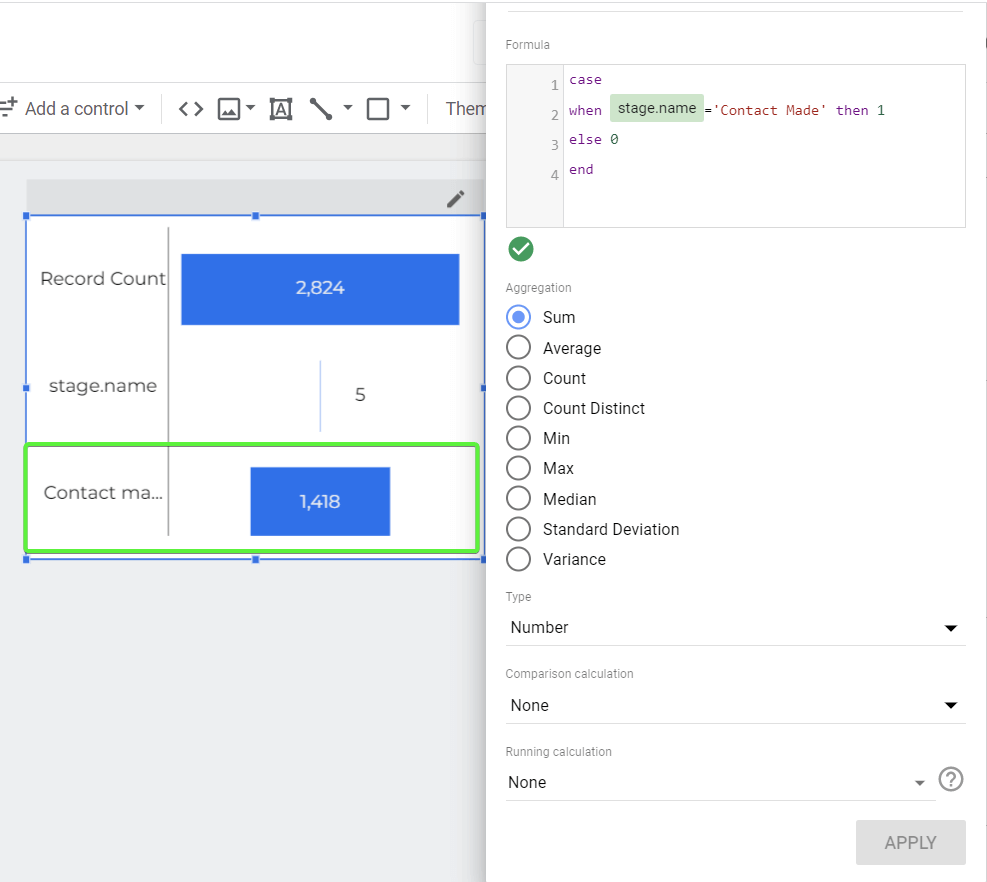Click the 'Contact Made' string in formula
Screen dimensions: 987x882
click(769, 110)
